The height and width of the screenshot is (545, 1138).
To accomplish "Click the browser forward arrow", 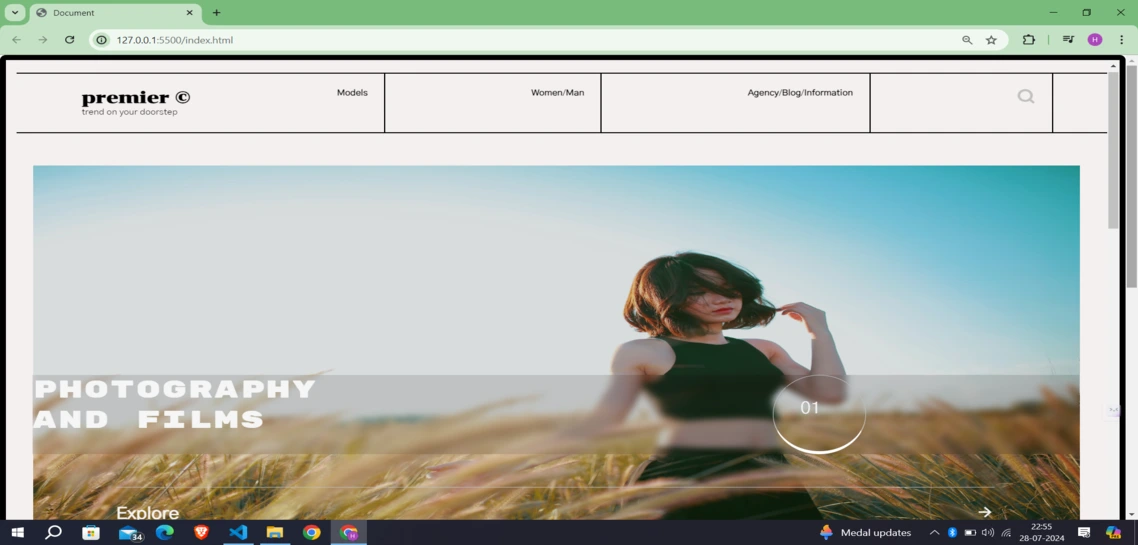I will [43, 40].
